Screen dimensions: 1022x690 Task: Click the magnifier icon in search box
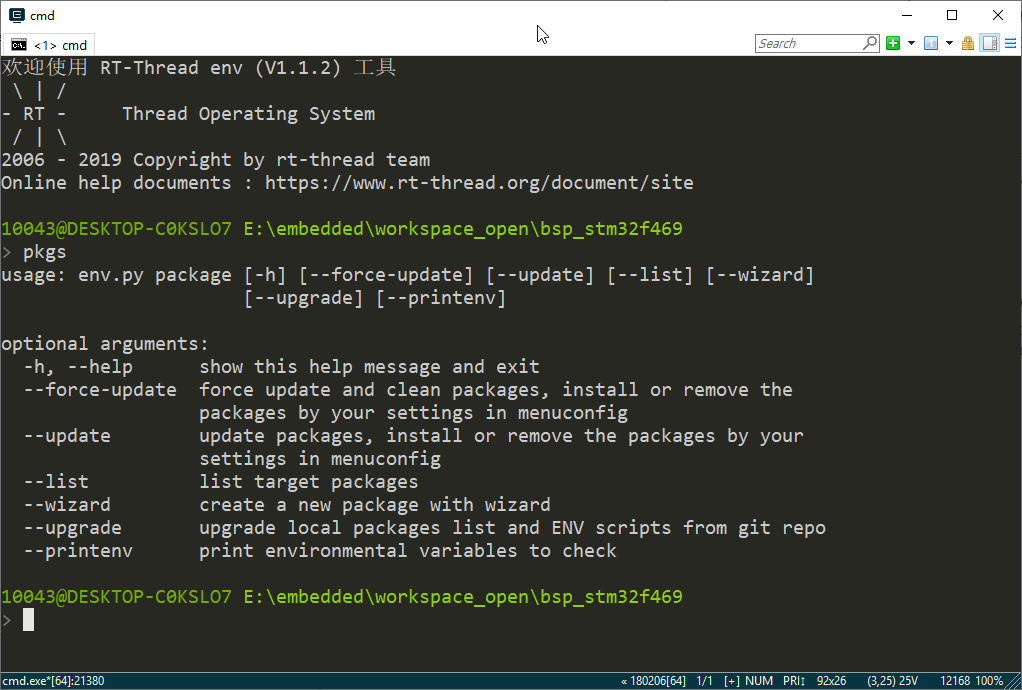pyautogui.click(x=870, y=43)
